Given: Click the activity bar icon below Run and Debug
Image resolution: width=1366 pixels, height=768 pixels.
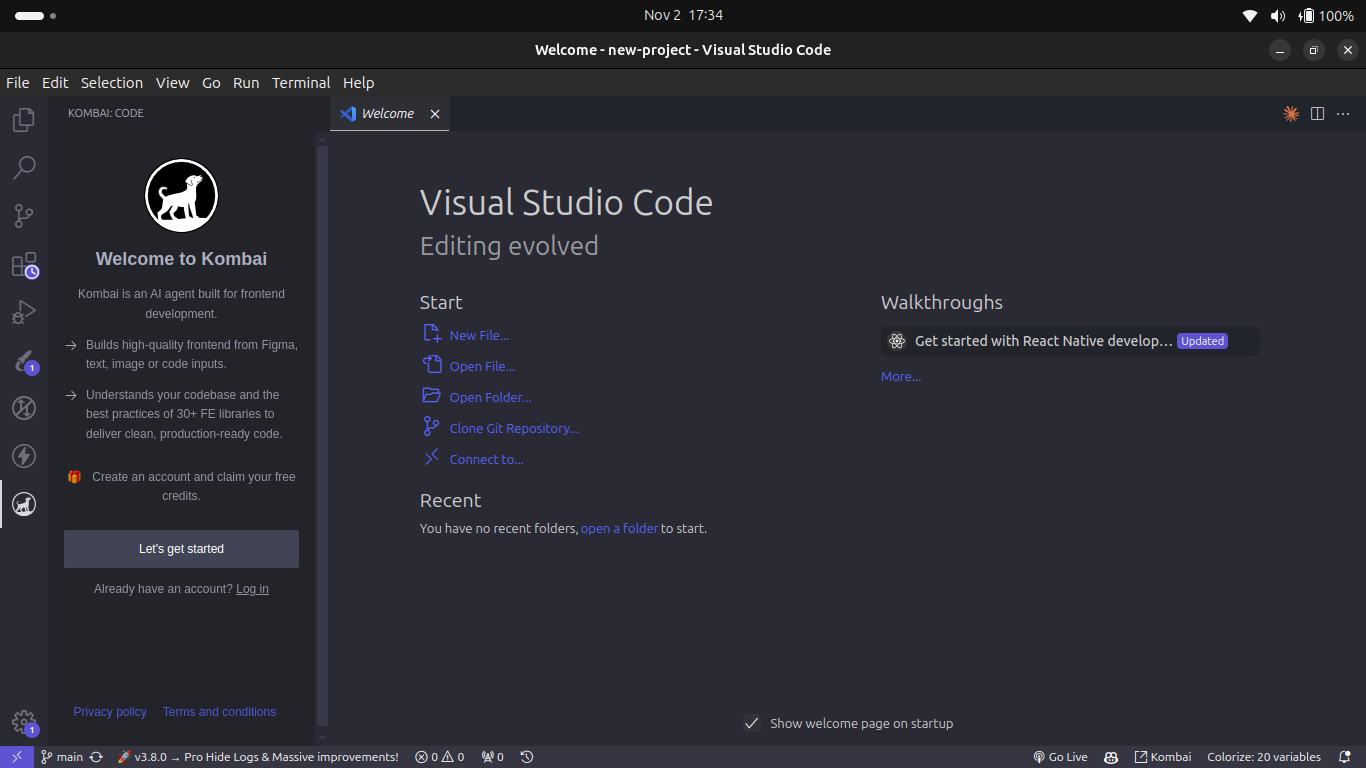Looking at the screenshot, I should 24,360.
